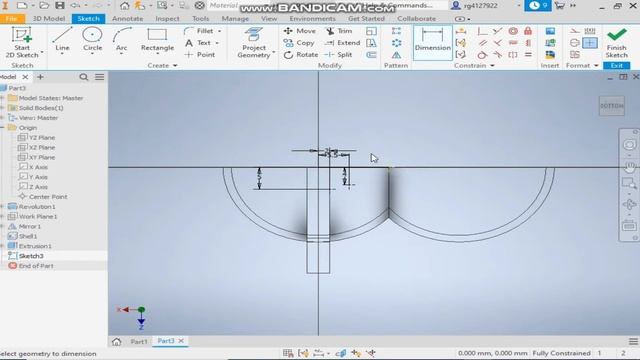Expand the Fillet dropdown arrow
This screenshot has width=640, height=360.
tap(220, 31)
